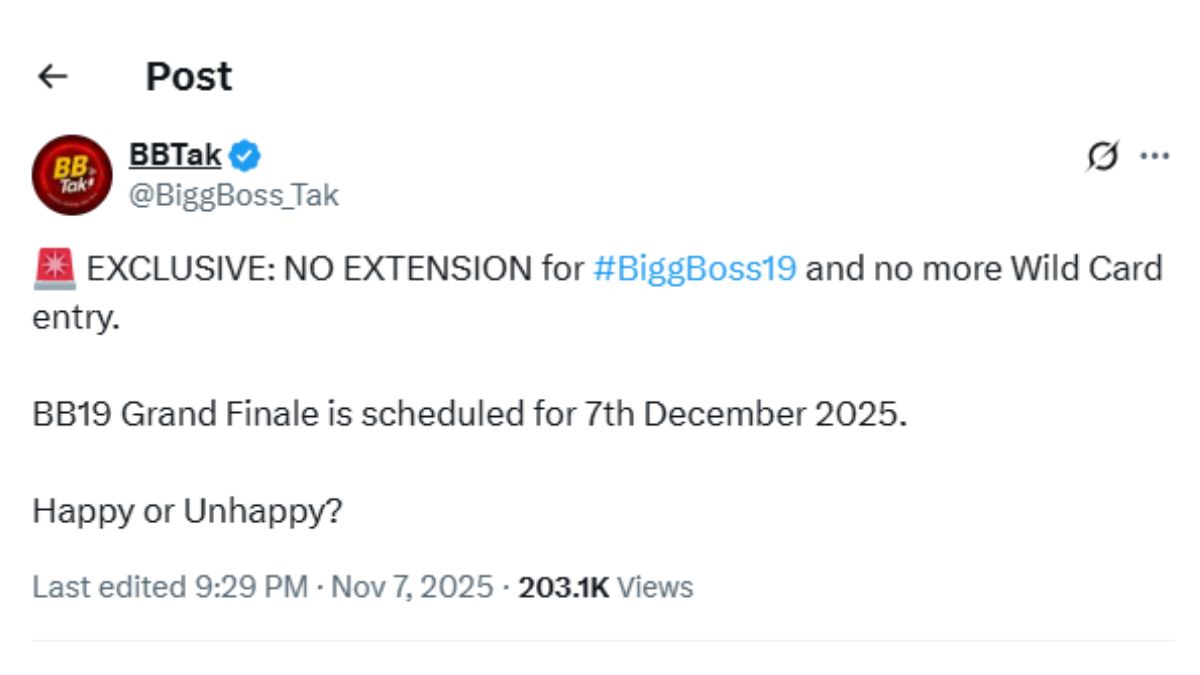Click the 'Last edited' label

click(110, 588)
